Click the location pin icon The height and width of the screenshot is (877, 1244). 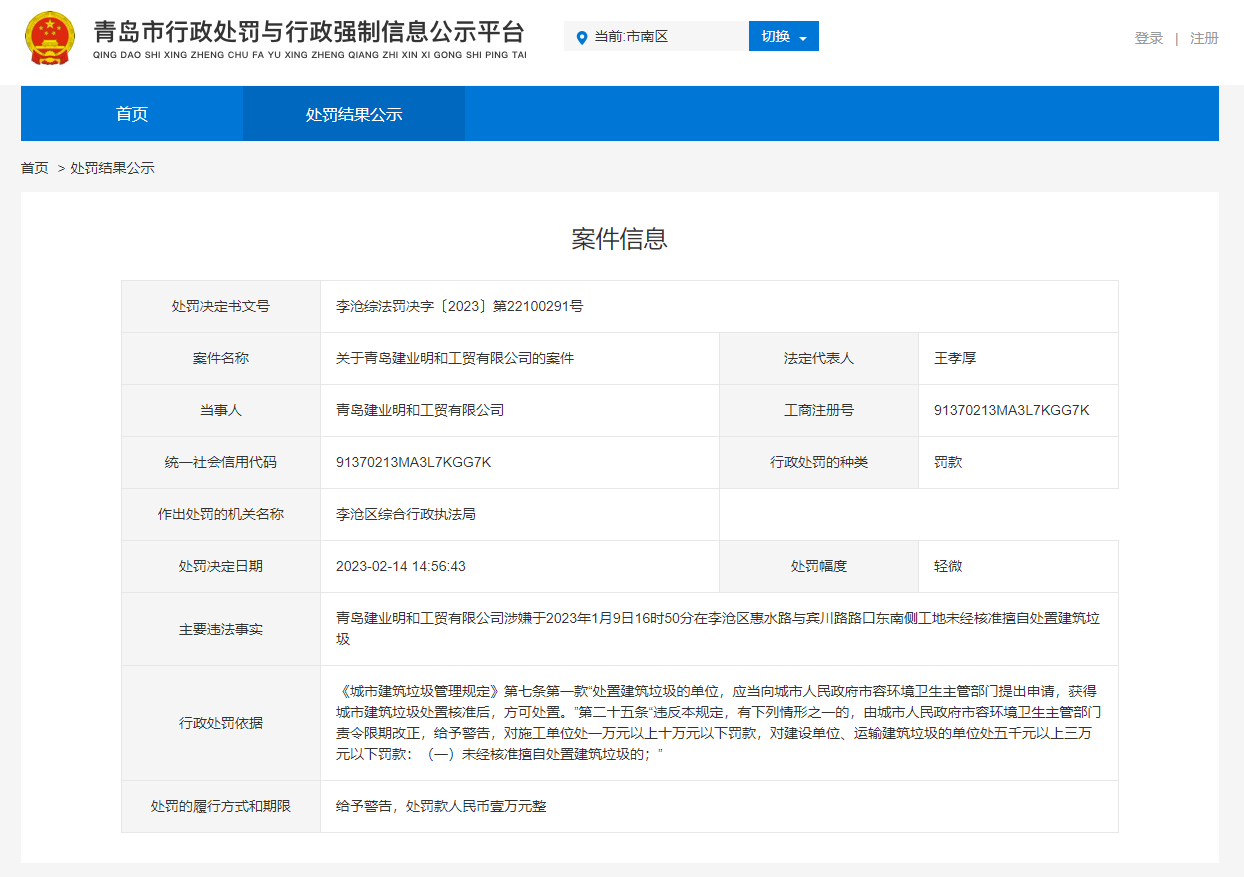click(x=582, y=37)
